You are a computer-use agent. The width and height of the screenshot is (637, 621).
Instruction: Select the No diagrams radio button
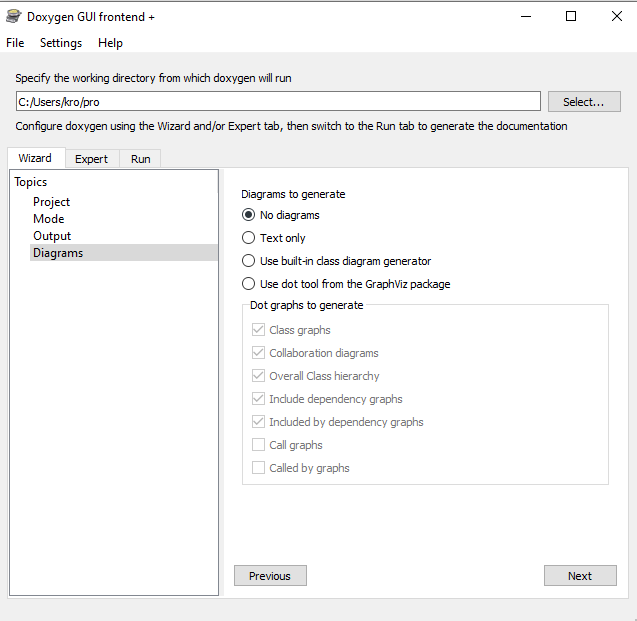[249, 215]
